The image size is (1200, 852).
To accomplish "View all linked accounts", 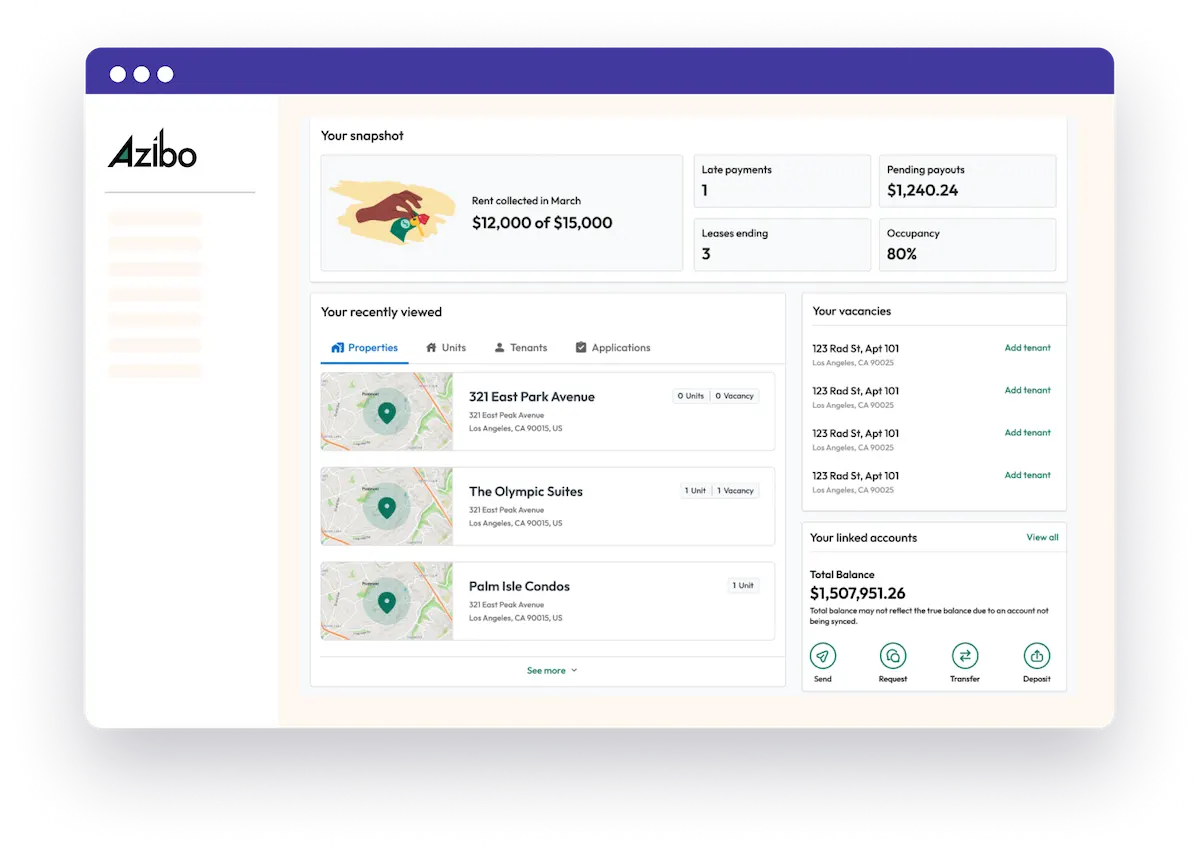I will (1042, 537).
